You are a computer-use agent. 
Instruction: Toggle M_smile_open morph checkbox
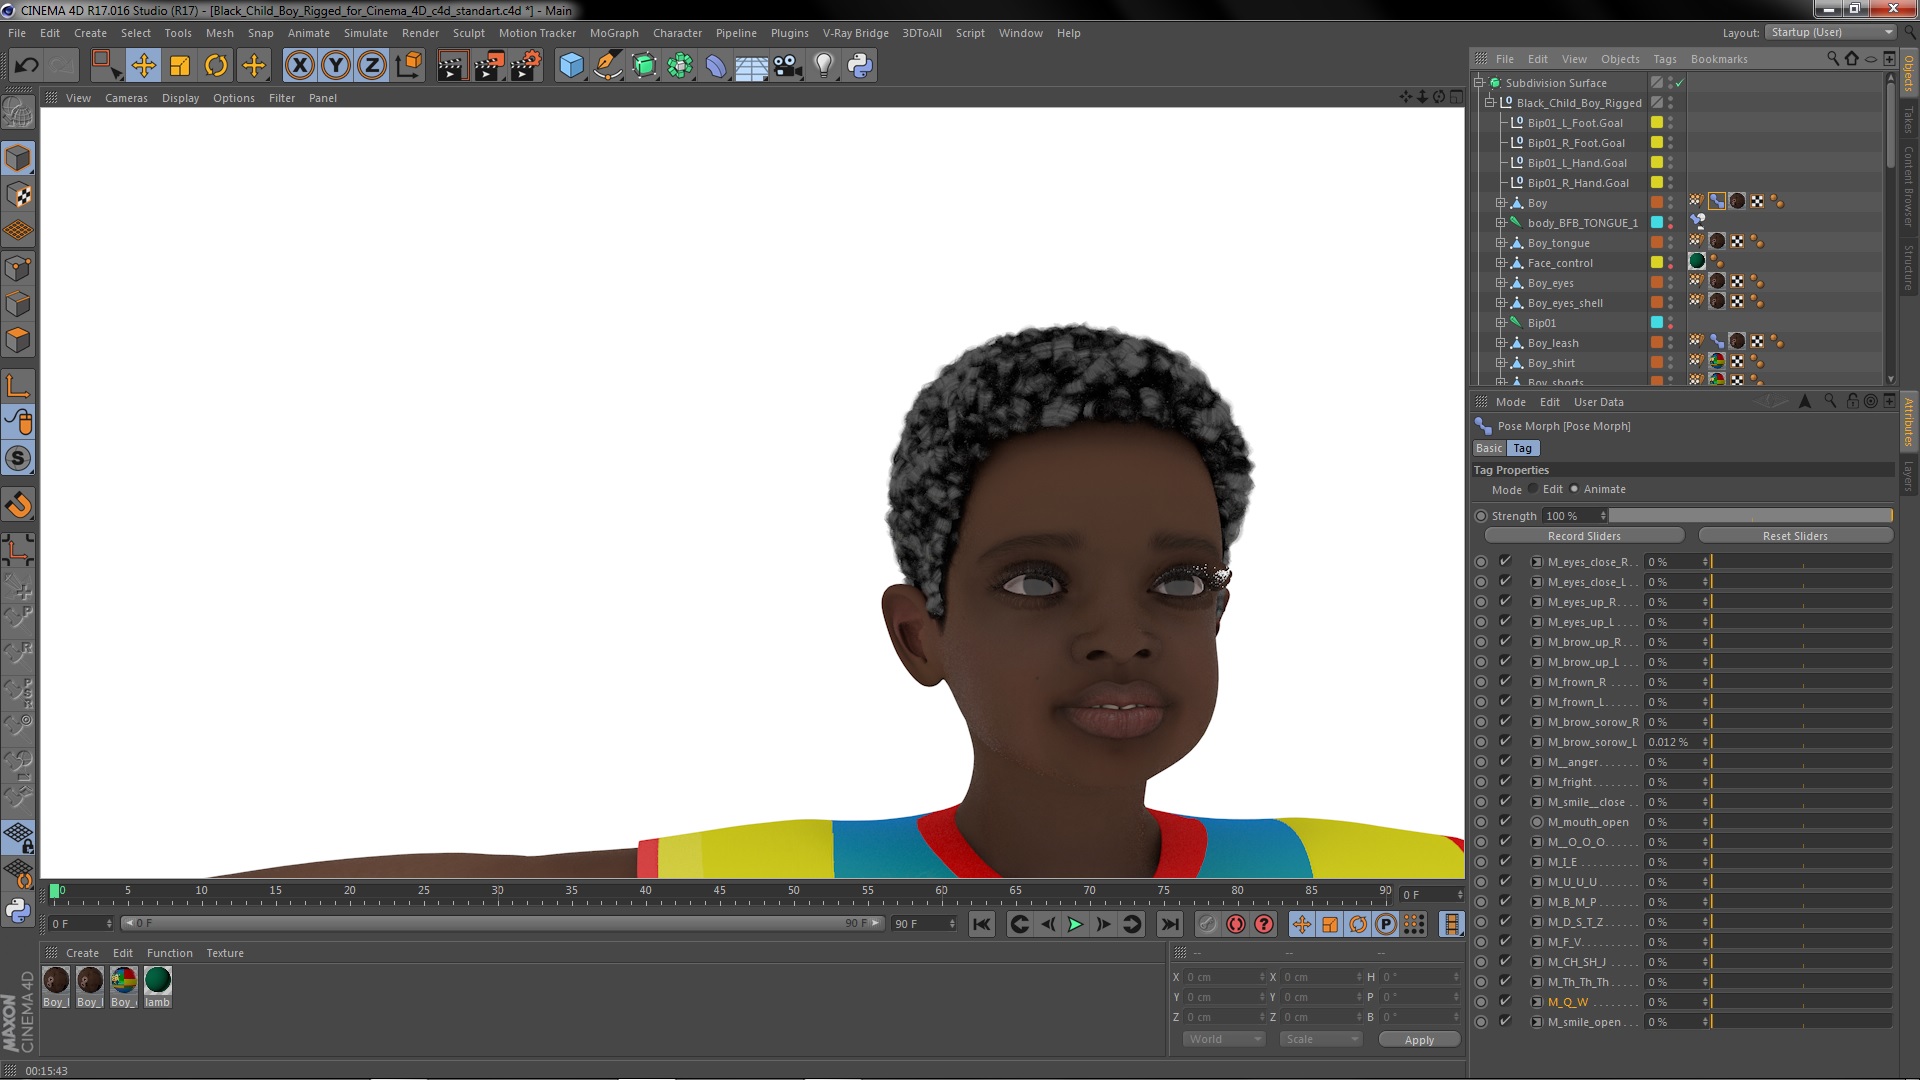point(1505,1022)
